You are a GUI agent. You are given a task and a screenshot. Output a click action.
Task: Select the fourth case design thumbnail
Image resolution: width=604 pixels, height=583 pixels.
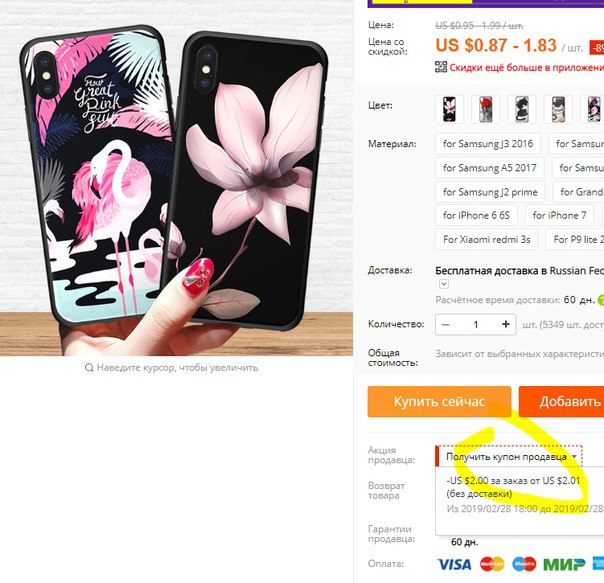558,109
